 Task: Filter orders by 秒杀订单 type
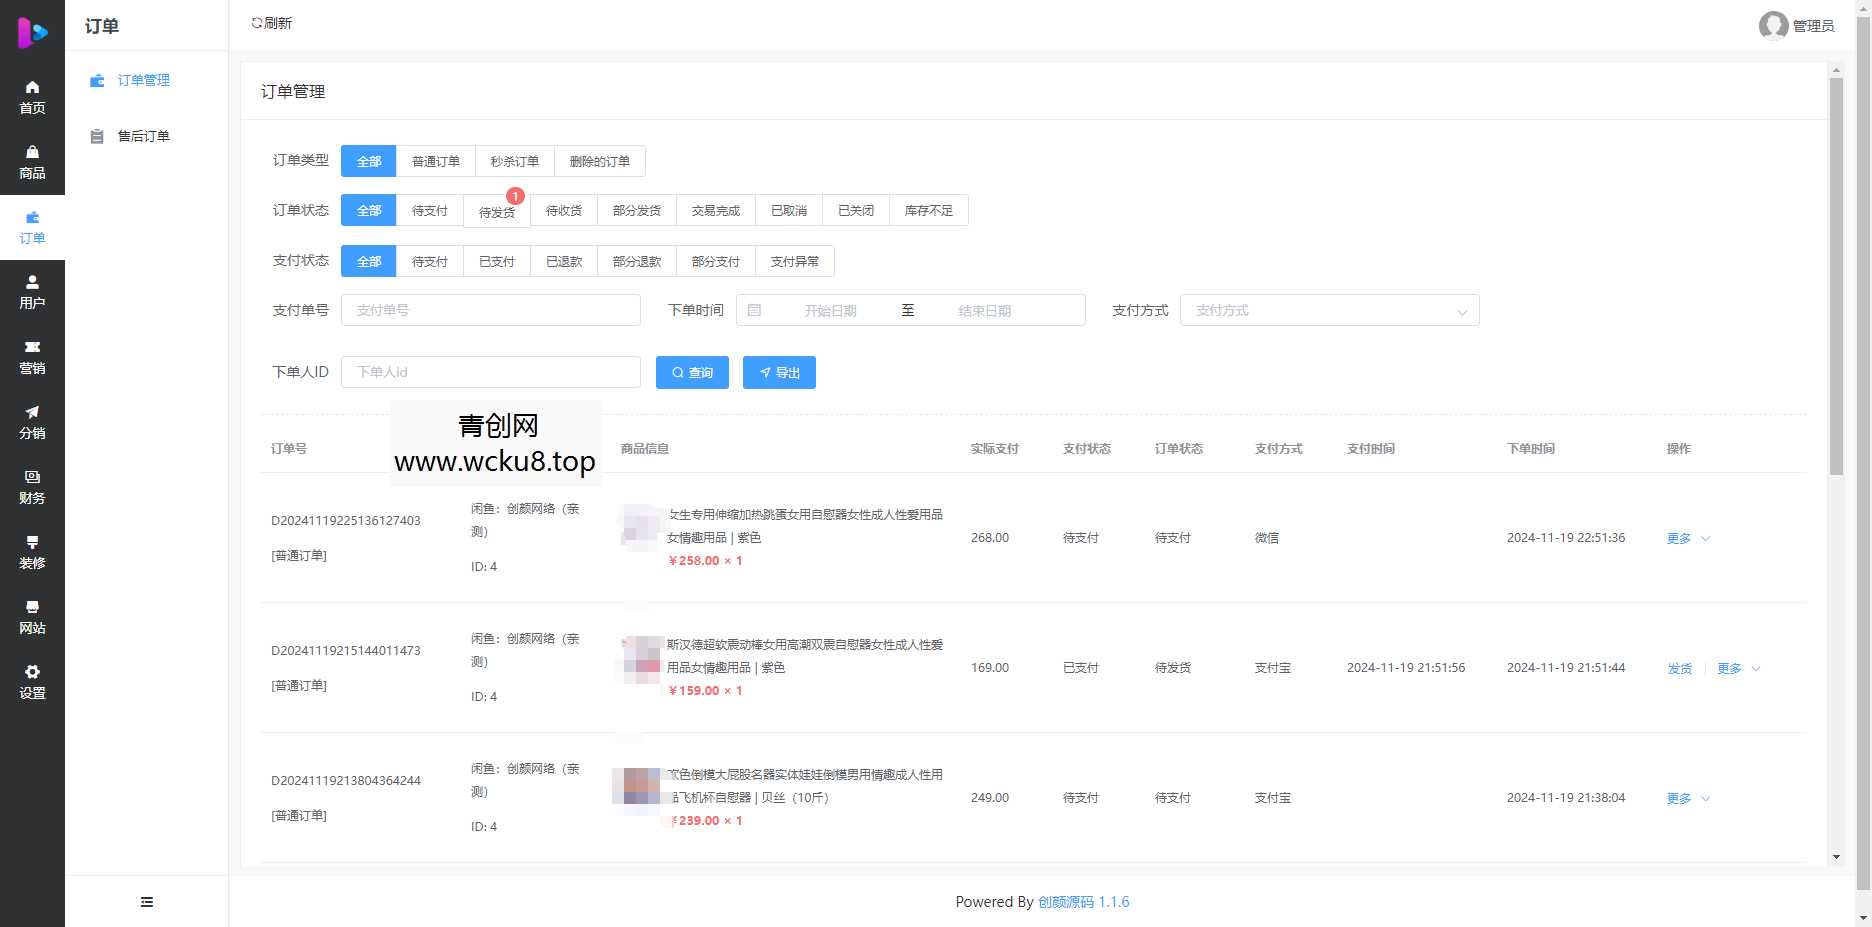(514, 161)
